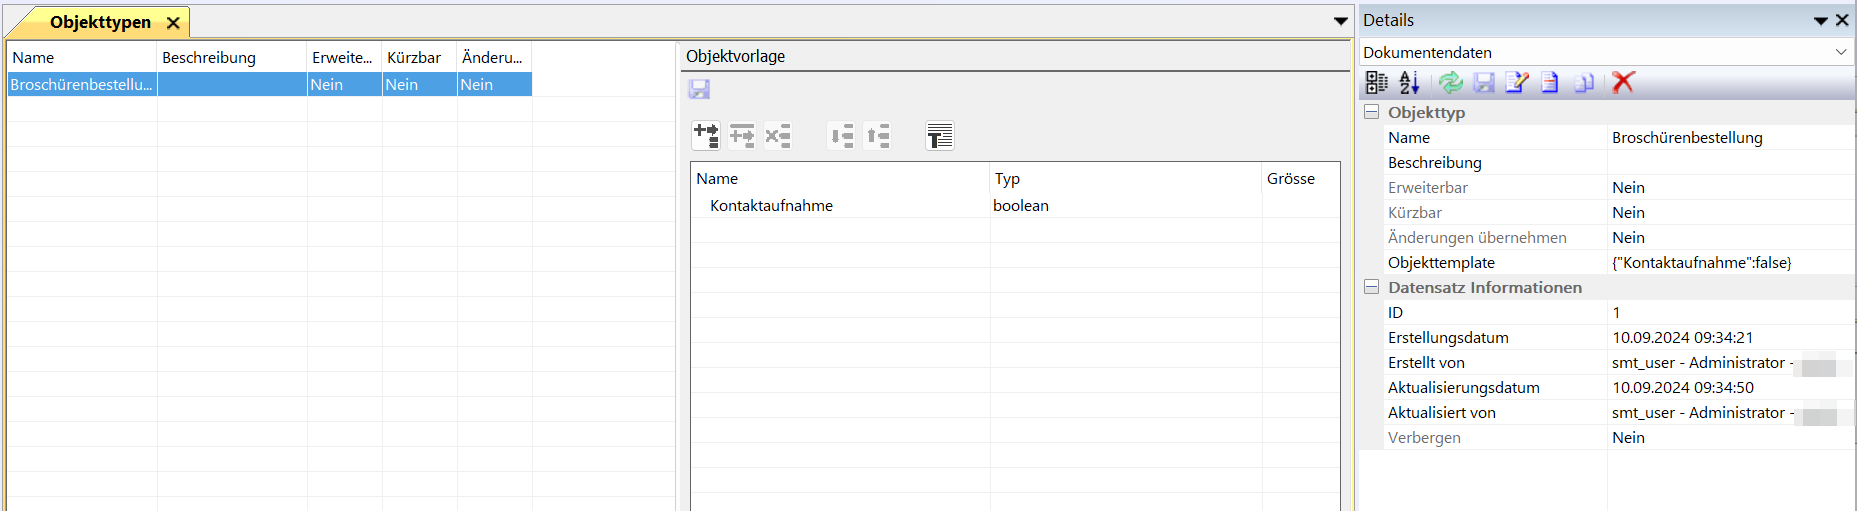Click the remove field icon with X

(x=778, y=135)
